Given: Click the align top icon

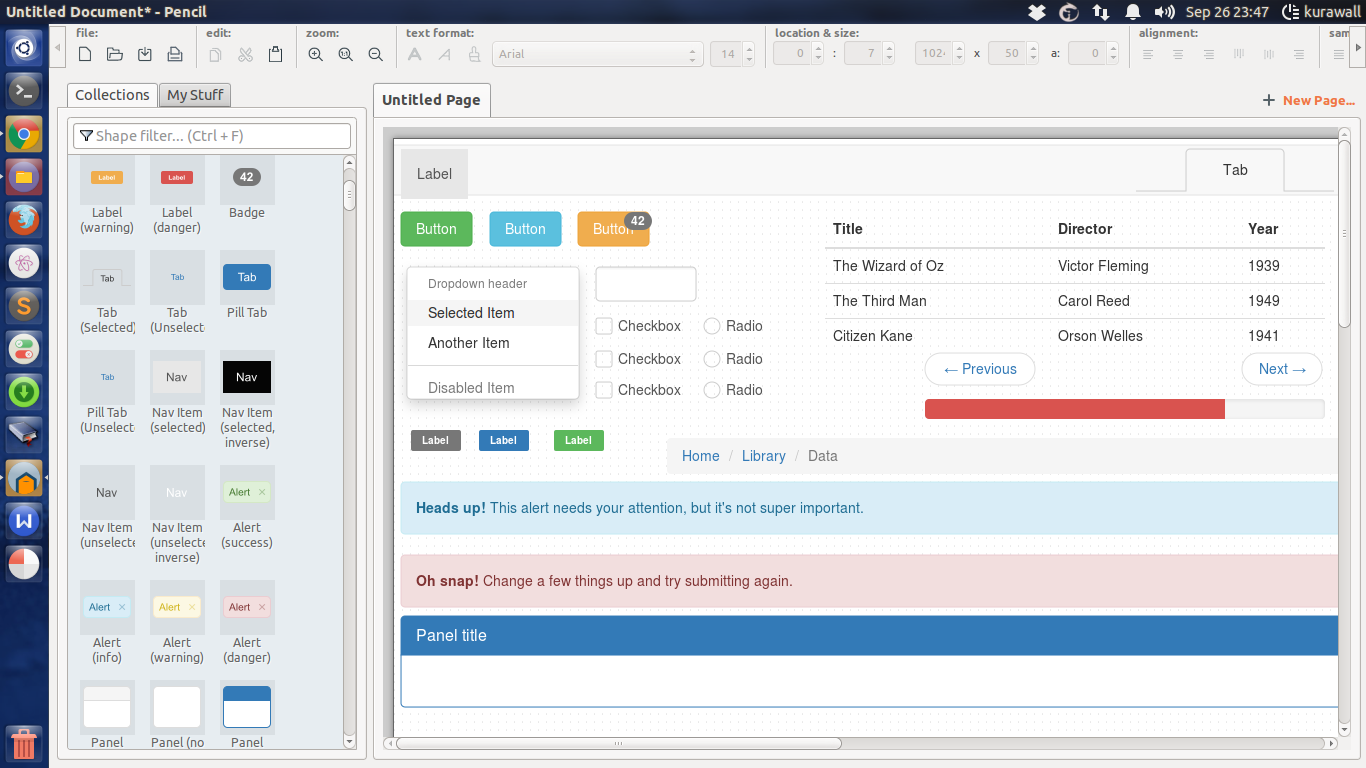Looking at the screenshot, I should pos(1239,54).
